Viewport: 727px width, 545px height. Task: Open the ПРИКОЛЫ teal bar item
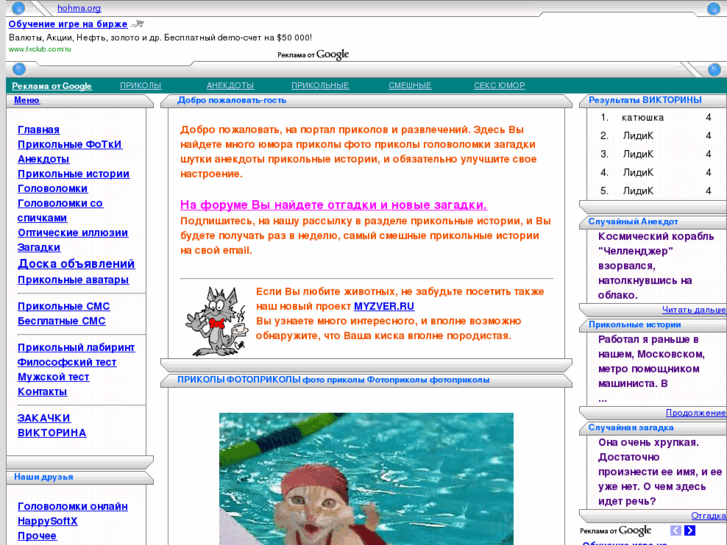(x=140, y=85)
